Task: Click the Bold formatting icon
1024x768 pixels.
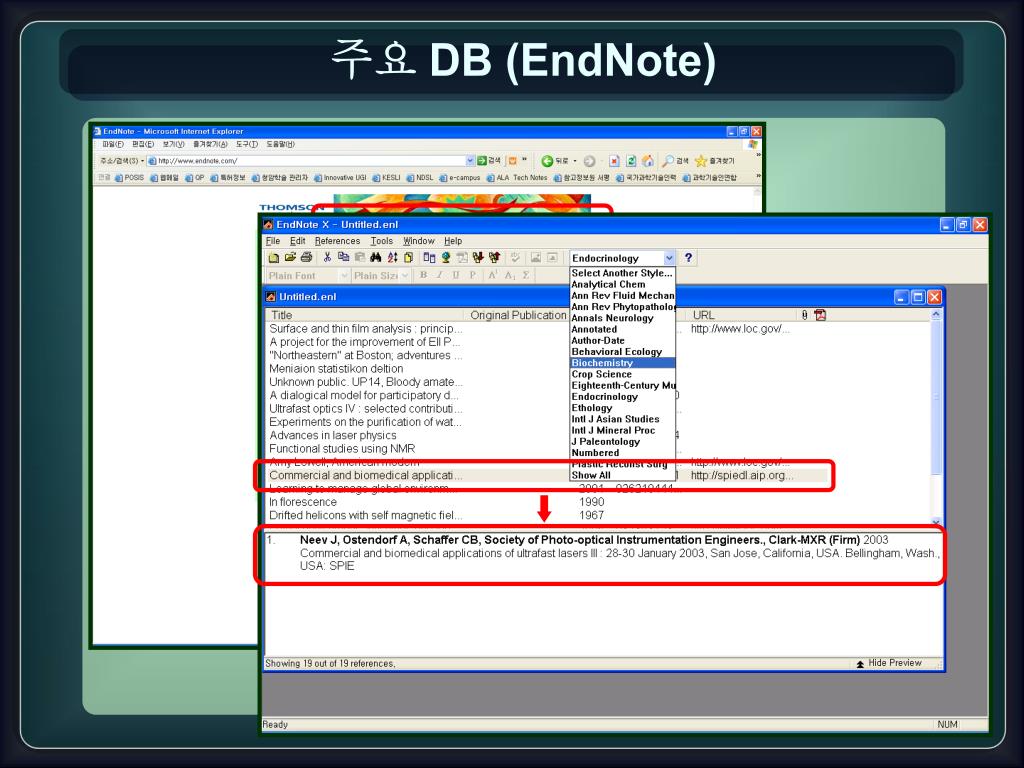Action: [x=423, y=275]
